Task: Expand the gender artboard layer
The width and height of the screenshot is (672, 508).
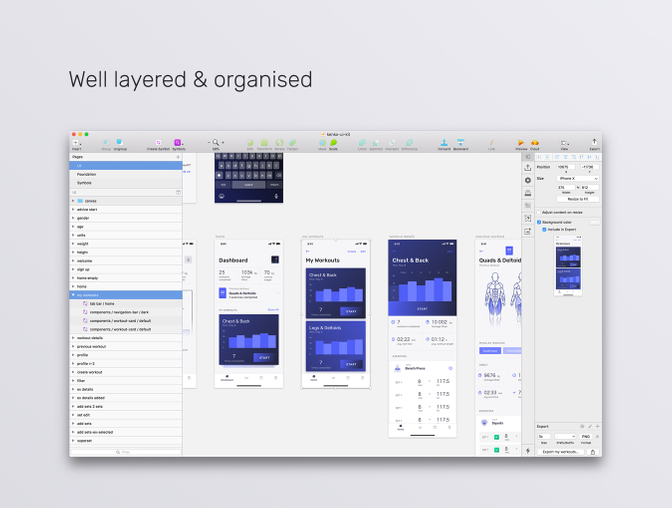Action: 73,218
